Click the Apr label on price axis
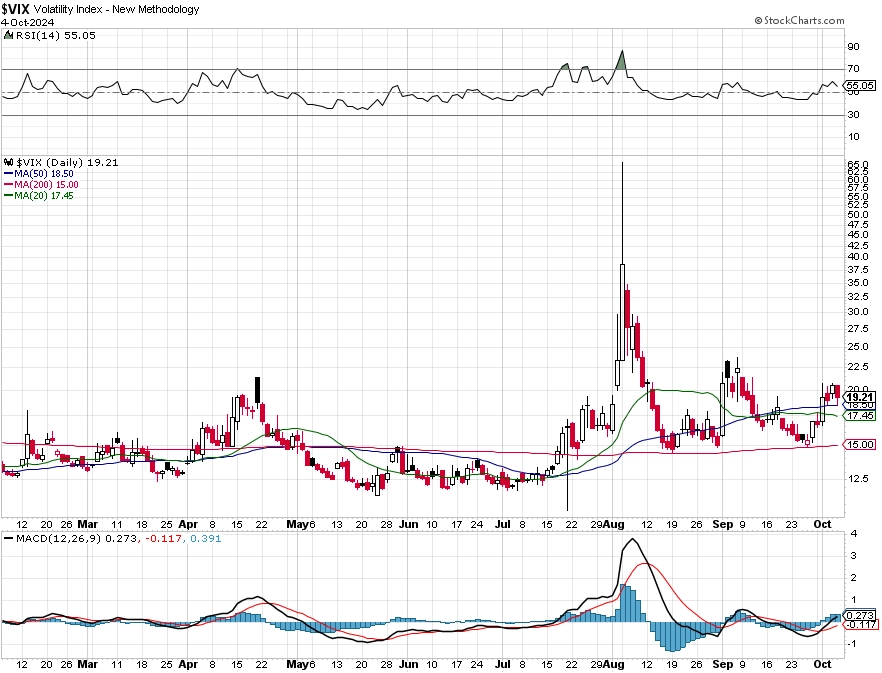 (188, 524)
